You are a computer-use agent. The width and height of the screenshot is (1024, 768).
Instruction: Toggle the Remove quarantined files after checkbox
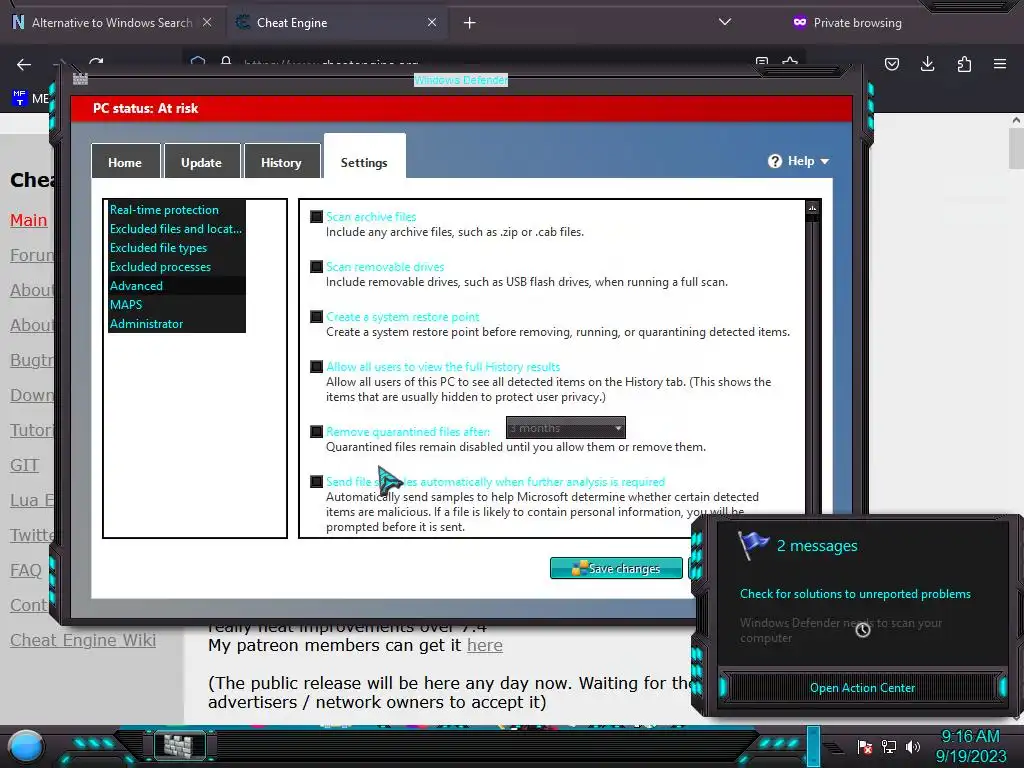(x=317, y=432)
